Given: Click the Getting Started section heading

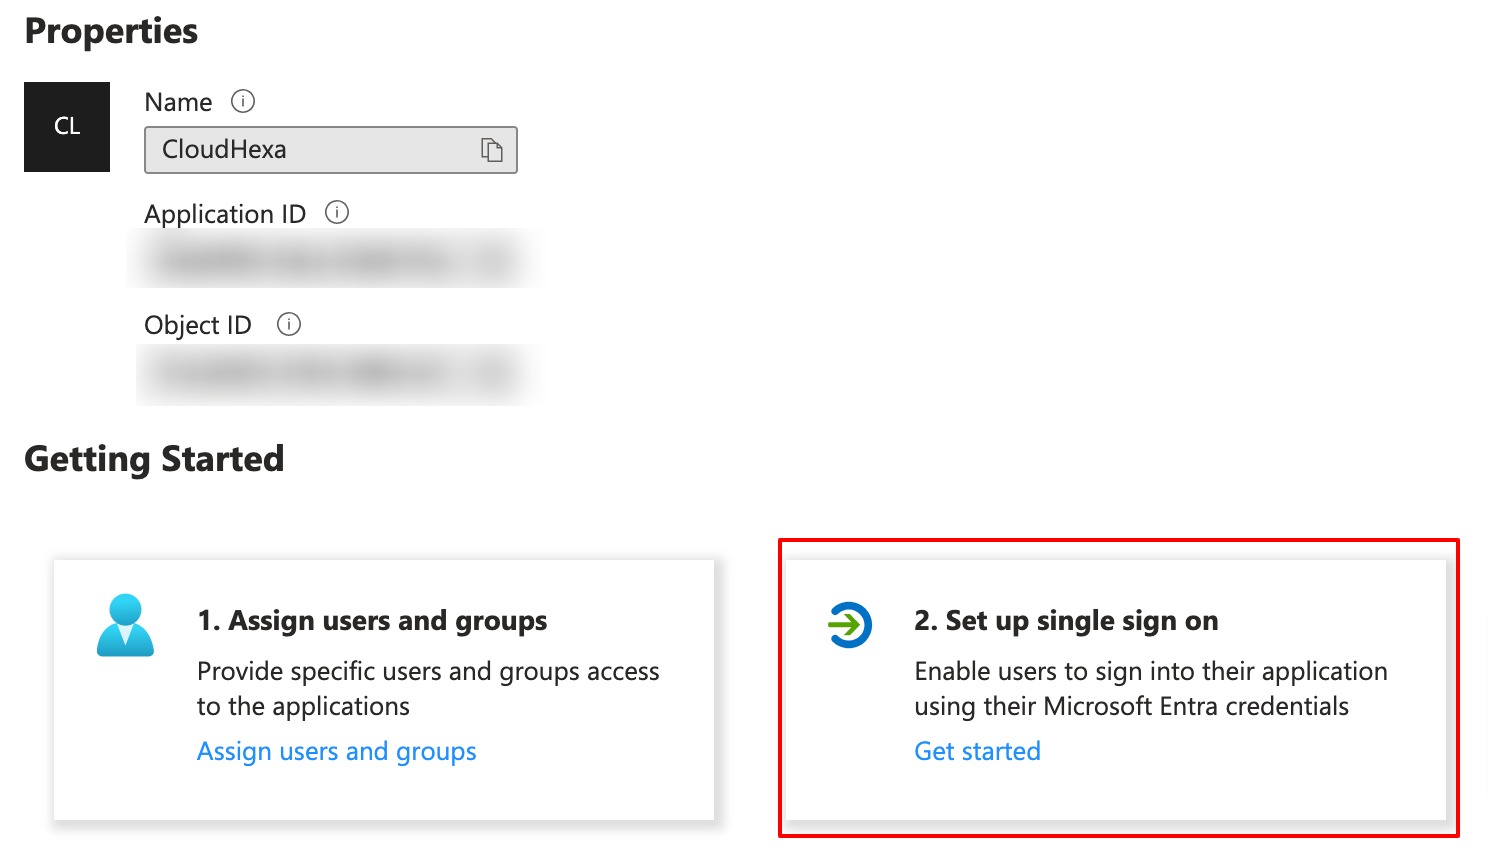Looking at the screenshot, I should tap(154, 459).
